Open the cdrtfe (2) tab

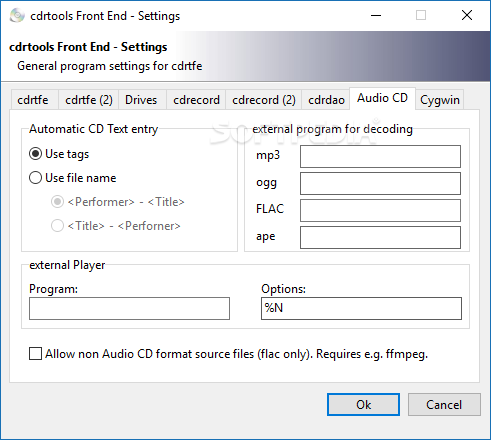(89, 100)
